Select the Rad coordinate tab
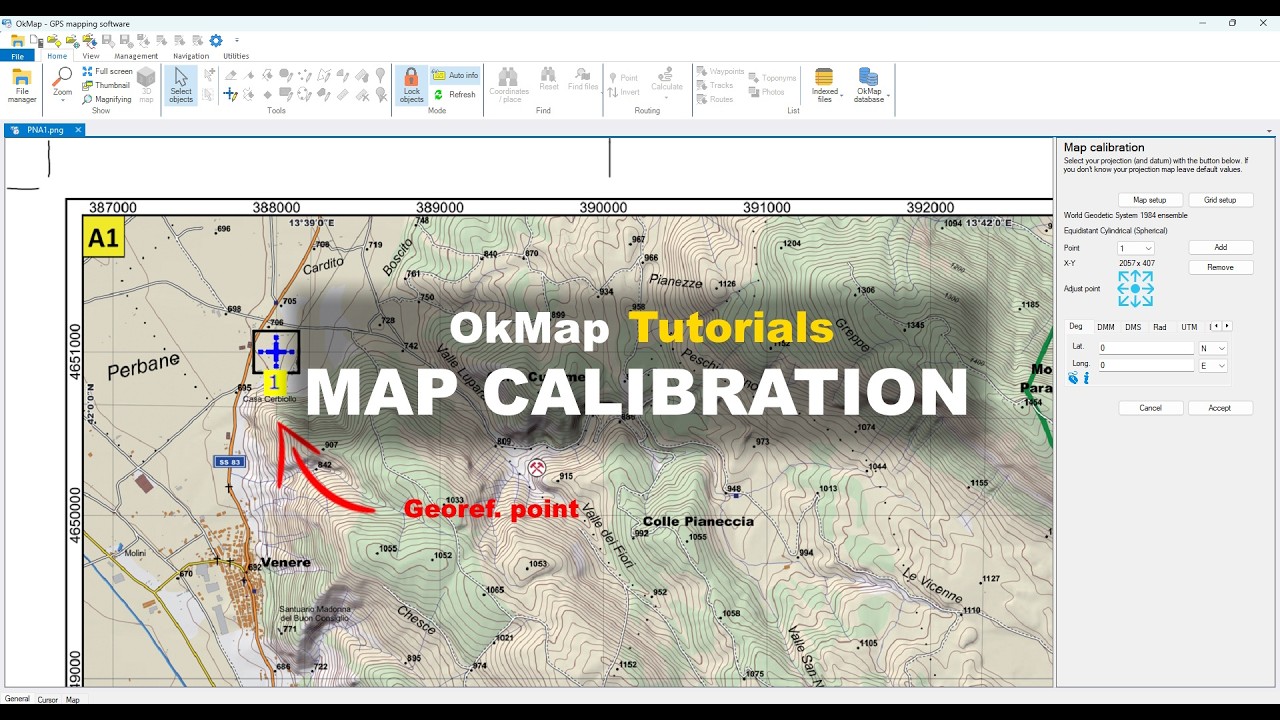This screenshot has height=720, width=1280. (x=1160, y=327)
